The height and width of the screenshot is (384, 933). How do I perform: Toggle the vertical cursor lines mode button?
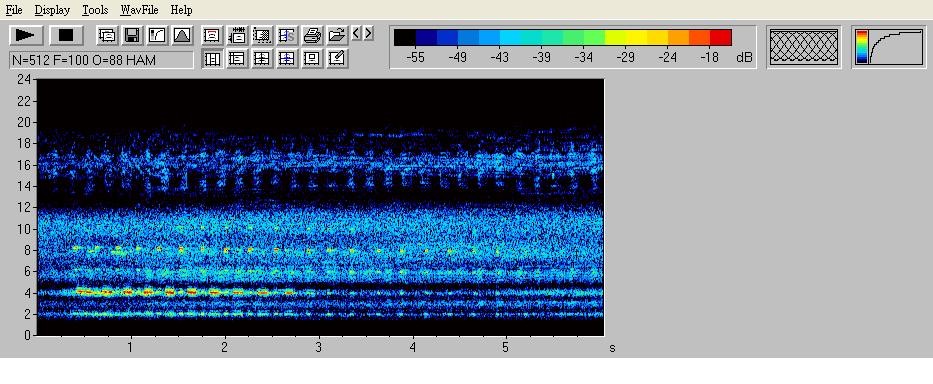point(212,58)
